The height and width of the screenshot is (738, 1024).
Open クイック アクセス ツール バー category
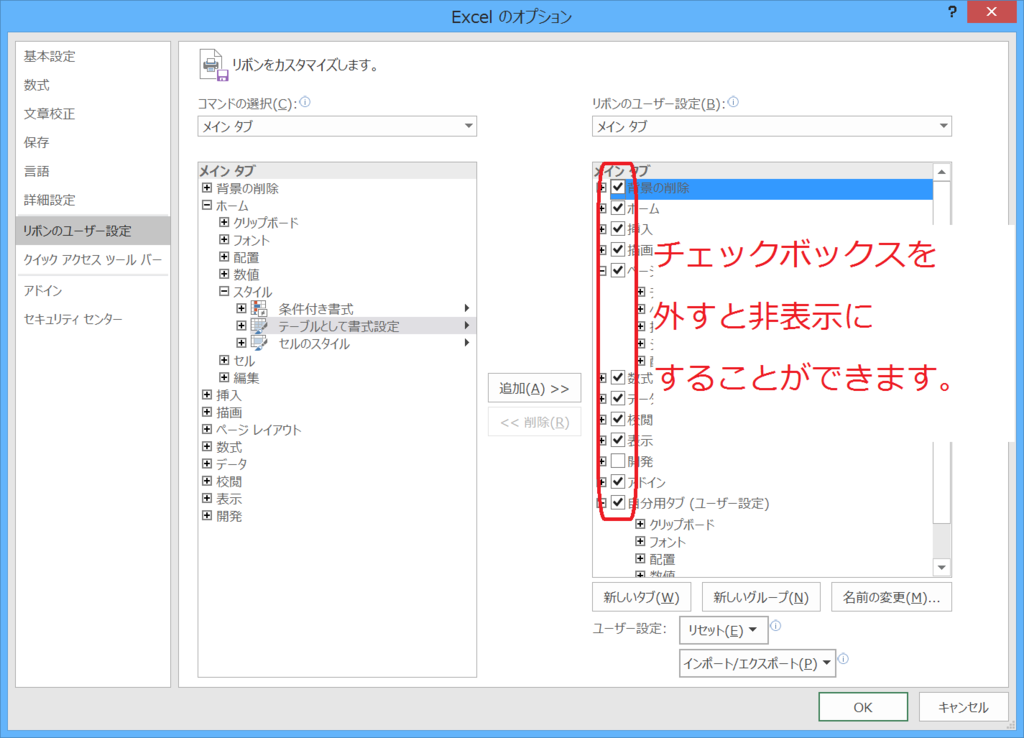pos(93,259)
